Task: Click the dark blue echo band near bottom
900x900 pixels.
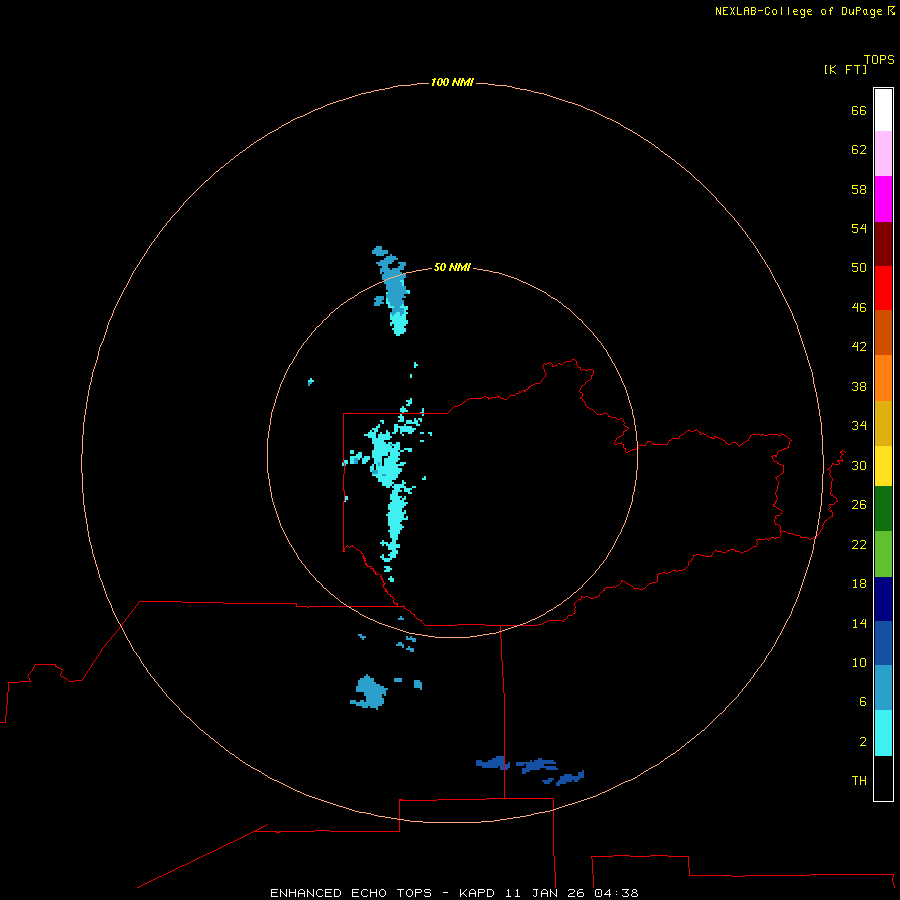Action: pos(530,770)
